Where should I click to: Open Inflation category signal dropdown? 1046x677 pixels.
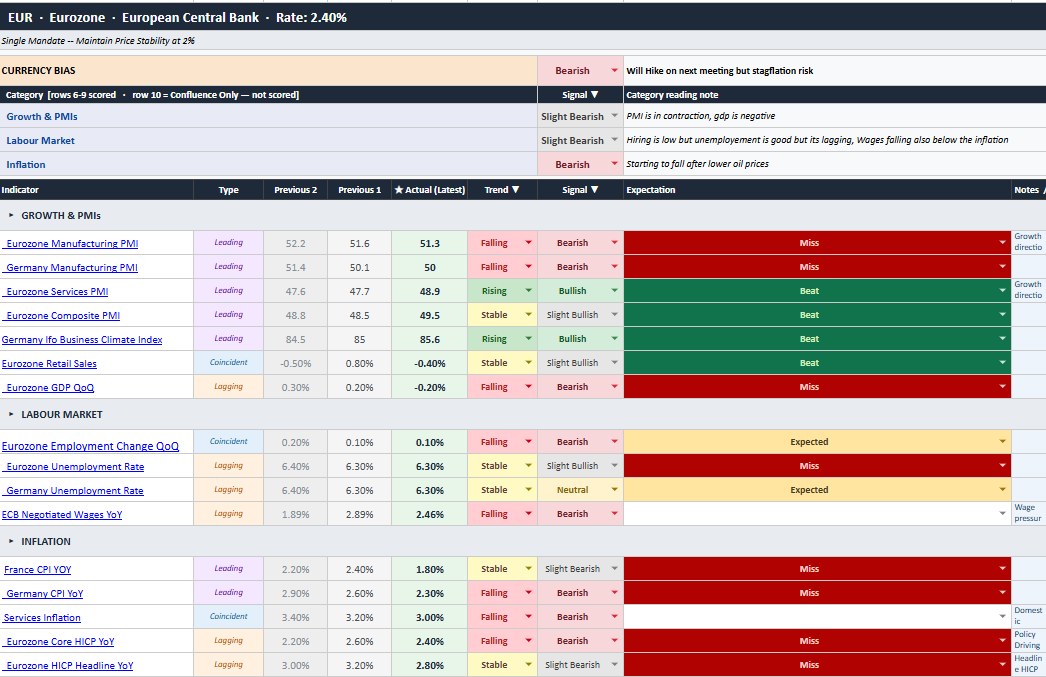point(614,164)
